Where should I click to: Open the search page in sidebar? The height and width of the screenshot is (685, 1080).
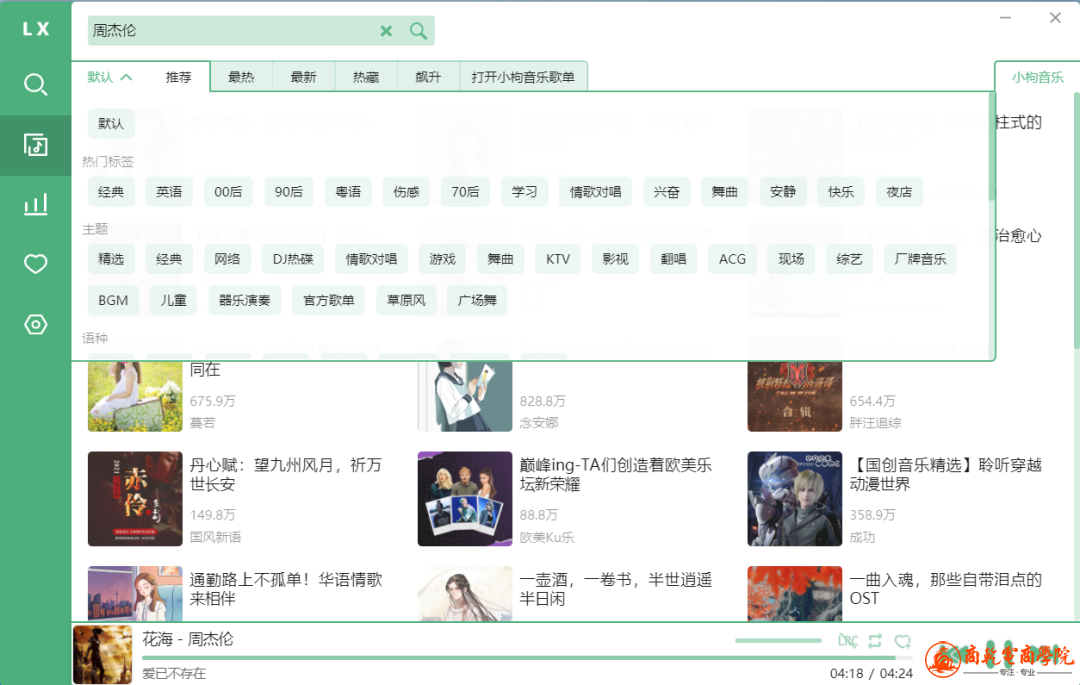35,85
